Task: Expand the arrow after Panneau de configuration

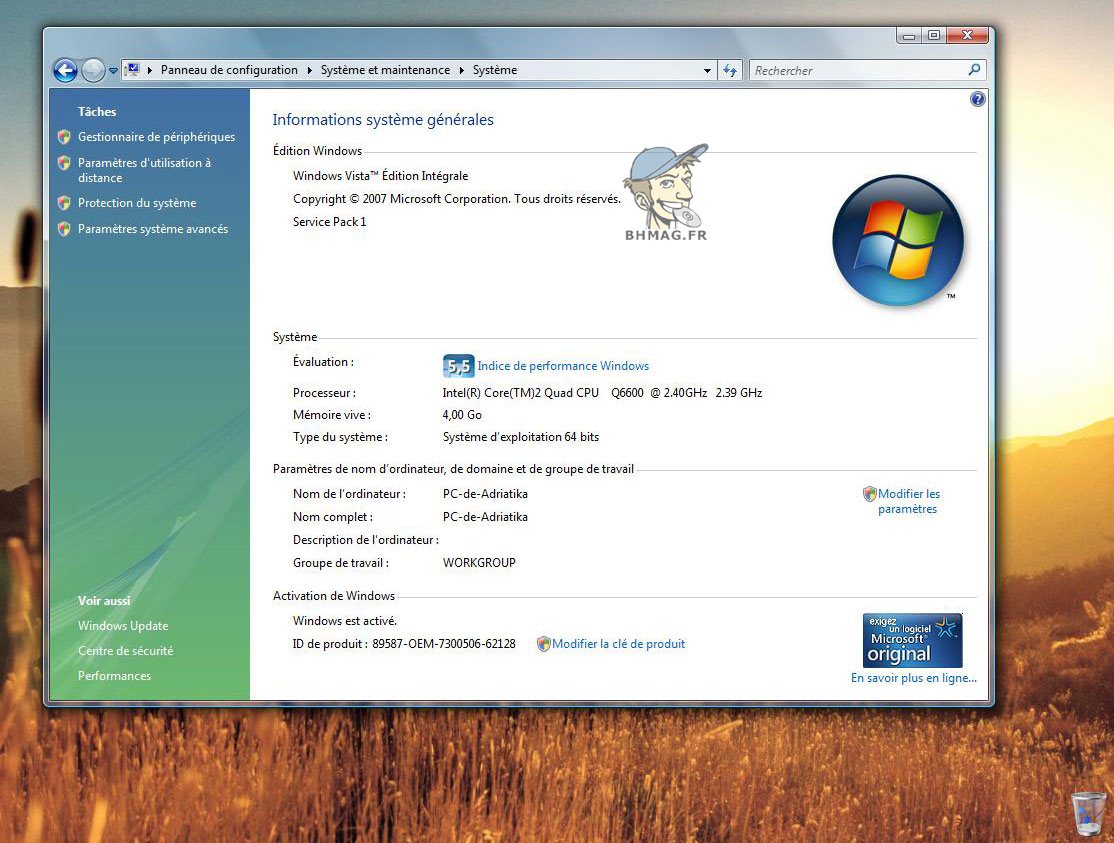Action: click(x=310, y=70)
